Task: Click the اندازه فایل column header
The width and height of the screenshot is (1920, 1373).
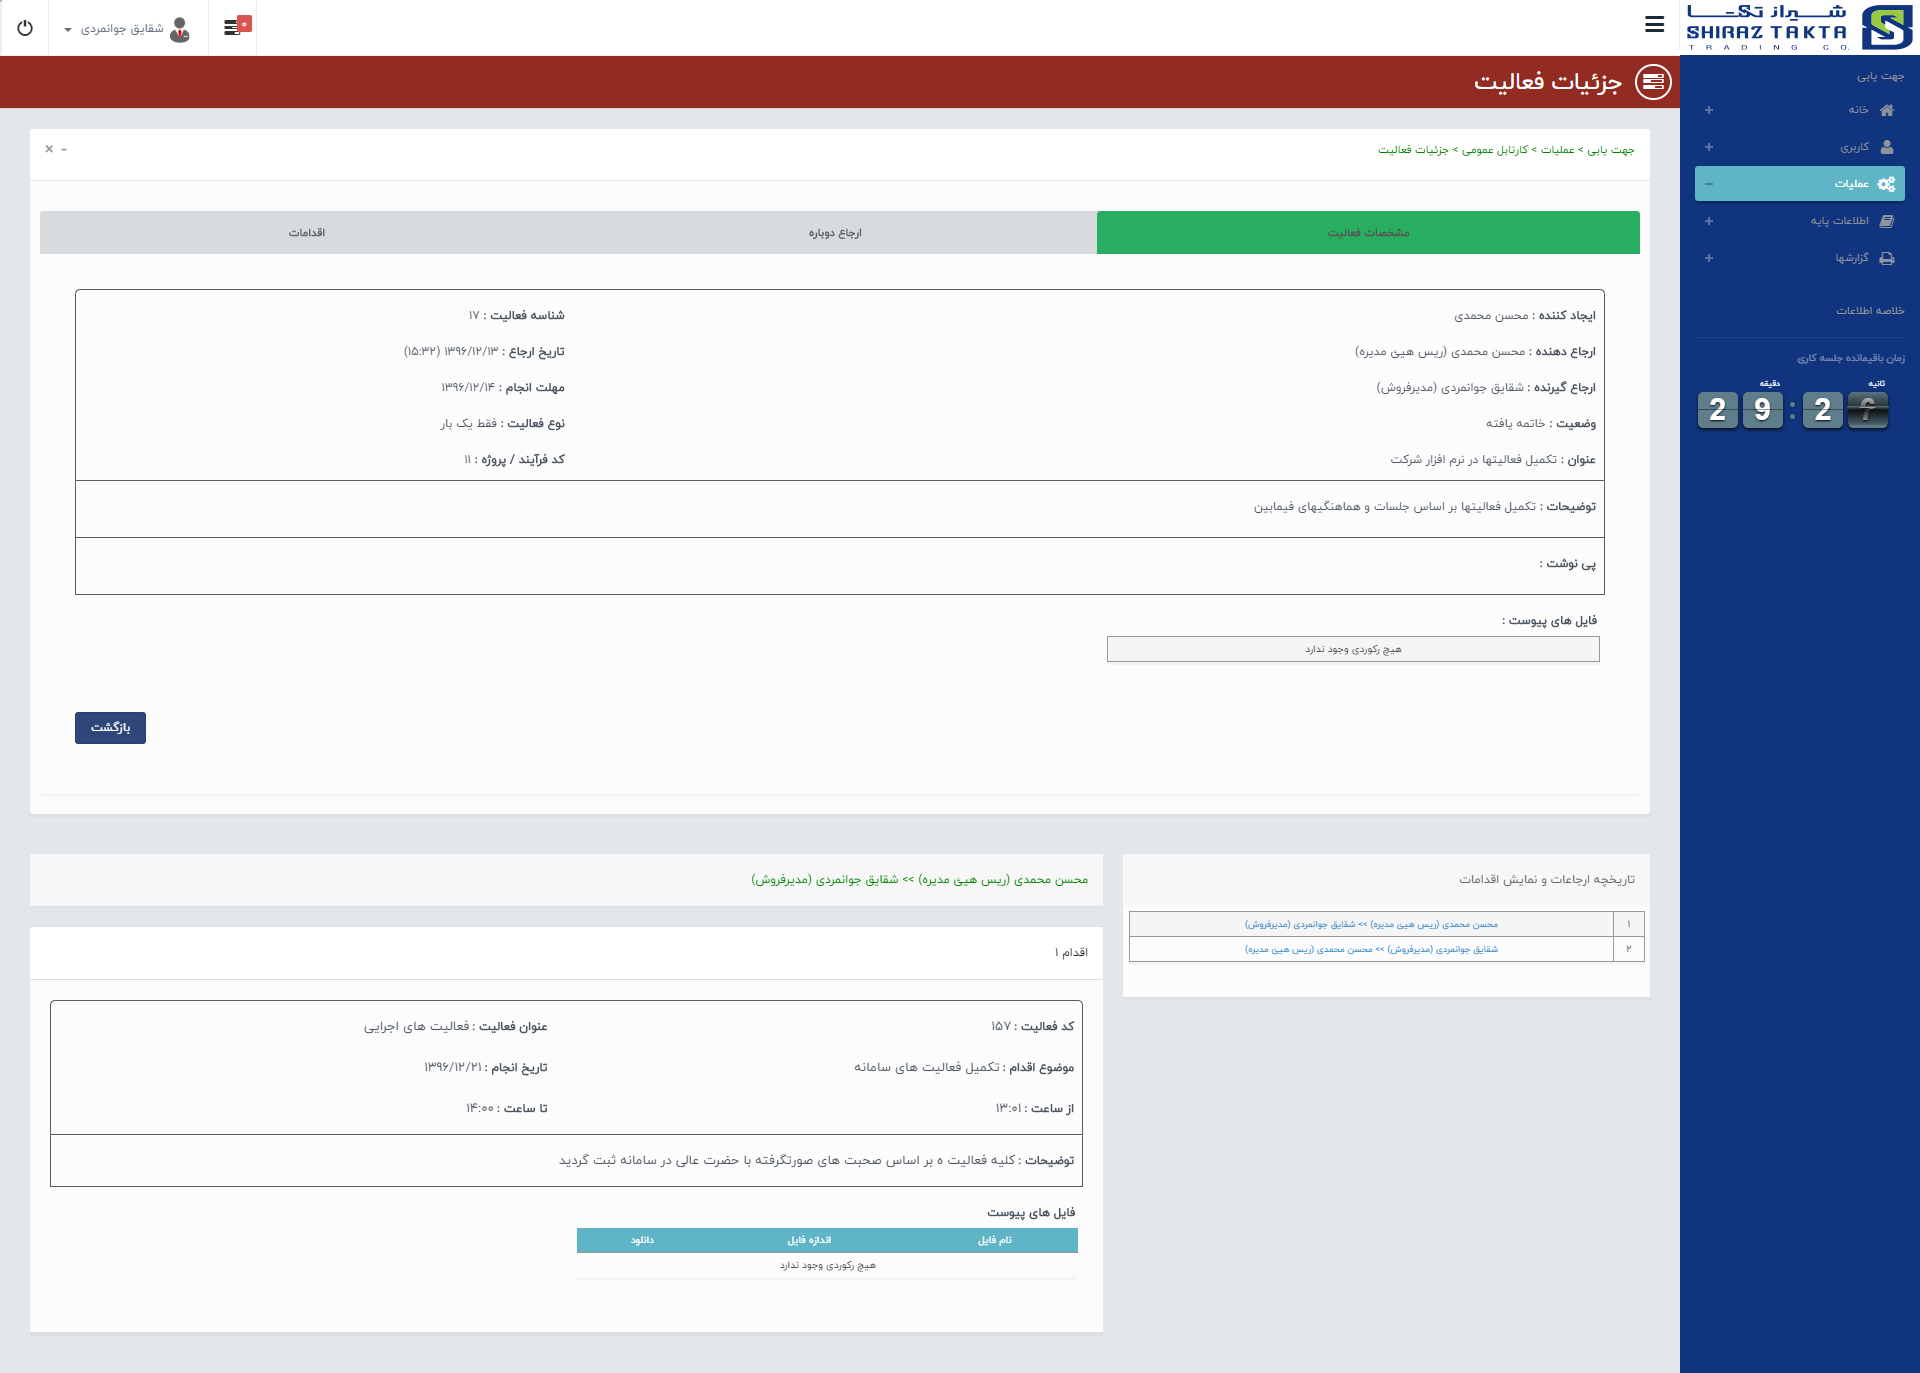Action: pos(809,1240)
